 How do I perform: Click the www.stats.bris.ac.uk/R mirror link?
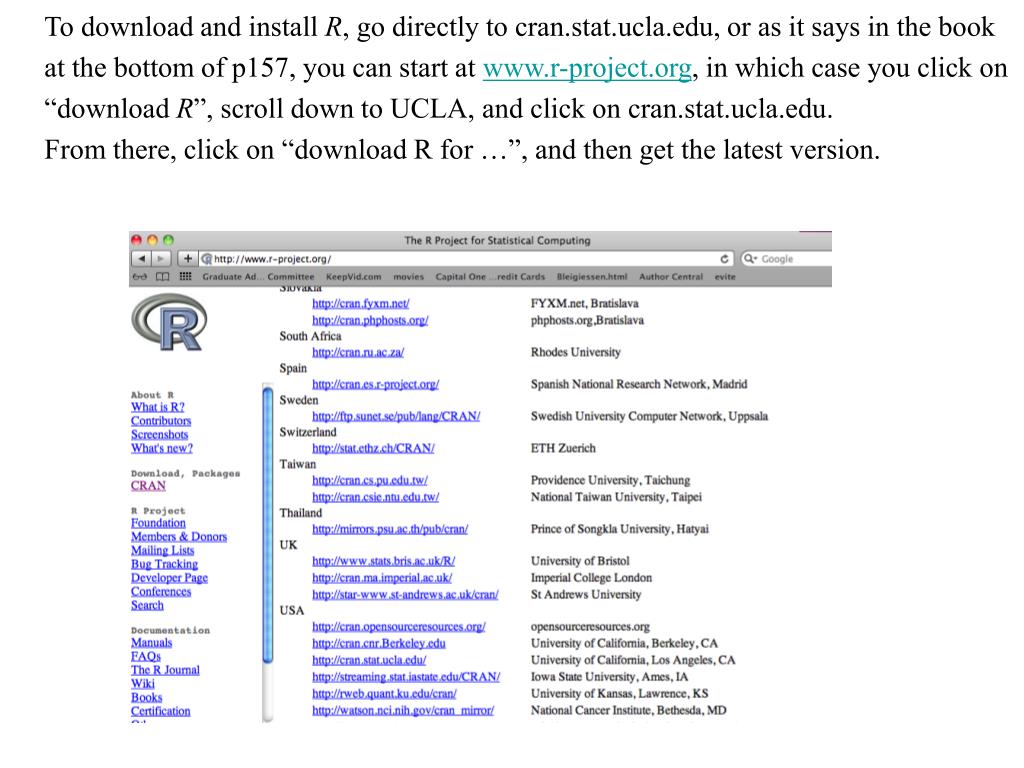383,561
